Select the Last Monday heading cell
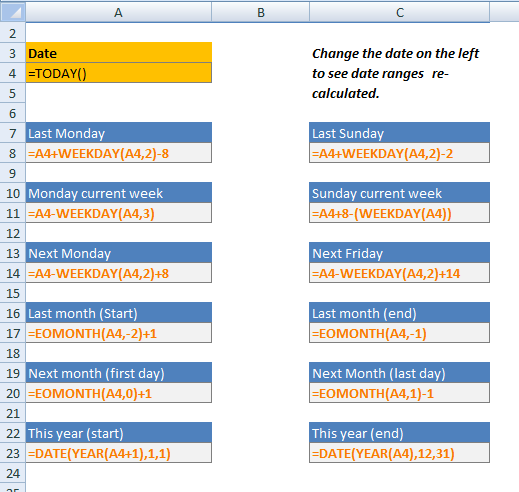 point(119,133)
